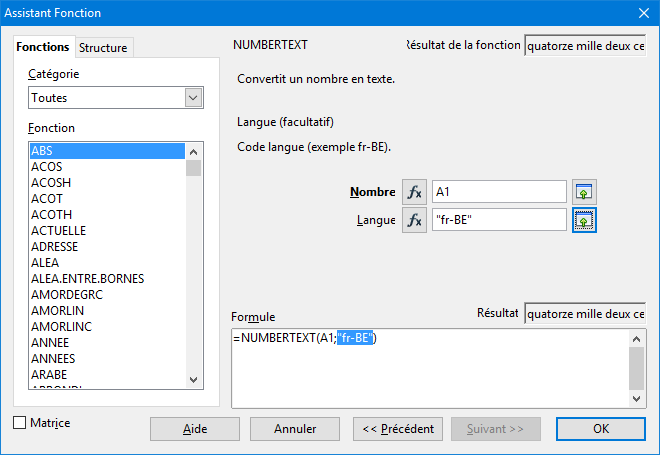The height and width of the screenshot is (455, 660).
Task: Confirm with the OK button
Action: 601,429
